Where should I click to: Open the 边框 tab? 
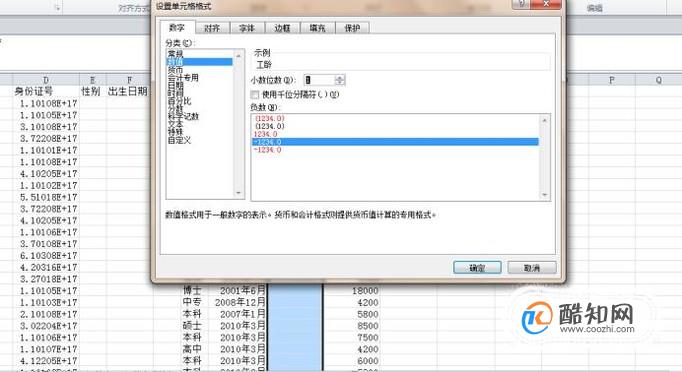click(282, 28)
